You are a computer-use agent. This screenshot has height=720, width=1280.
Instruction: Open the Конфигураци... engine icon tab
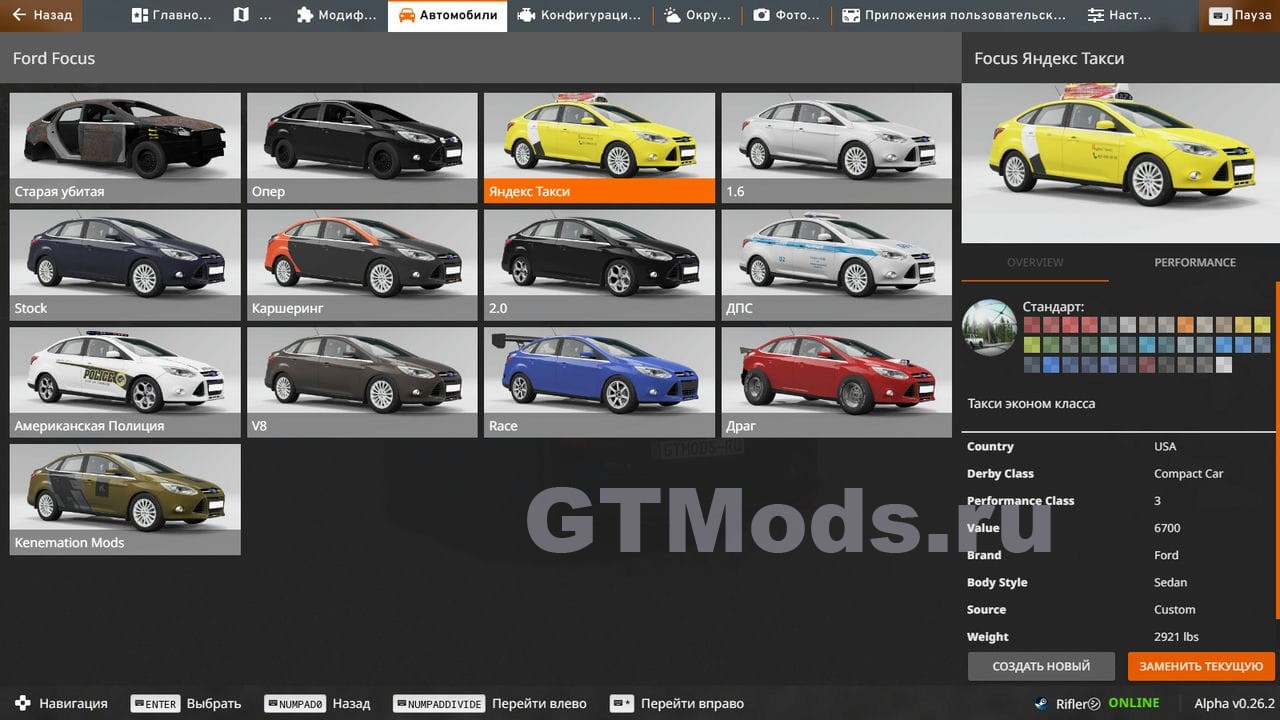[x=579, y=15]
